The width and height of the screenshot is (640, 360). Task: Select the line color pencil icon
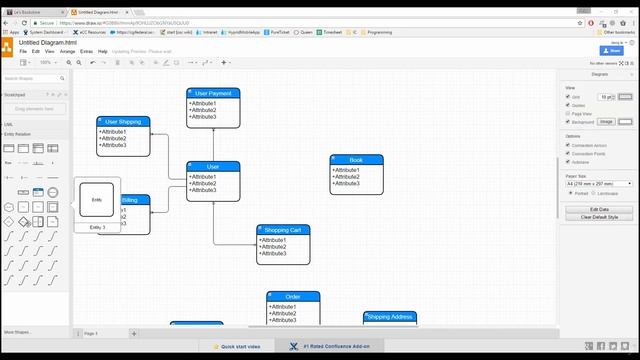click(x=166, y=62)
